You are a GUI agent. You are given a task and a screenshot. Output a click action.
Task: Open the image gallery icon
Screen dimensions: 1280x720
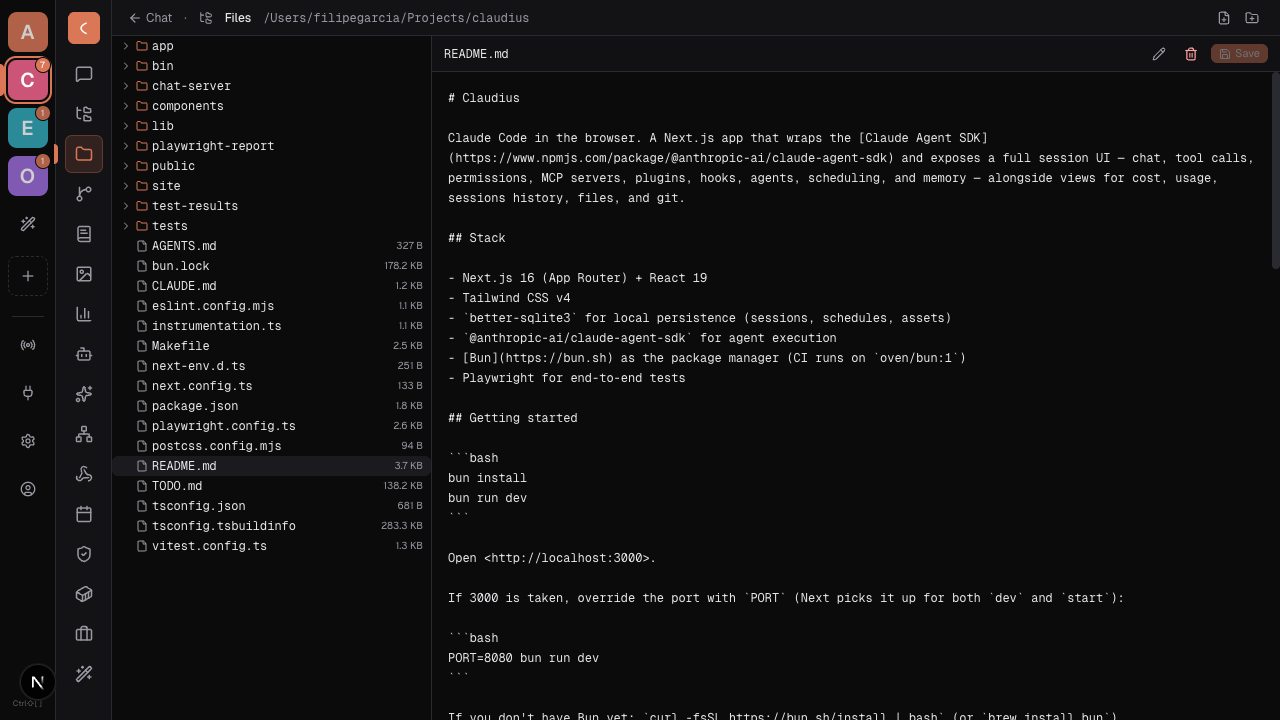[84, 274]
